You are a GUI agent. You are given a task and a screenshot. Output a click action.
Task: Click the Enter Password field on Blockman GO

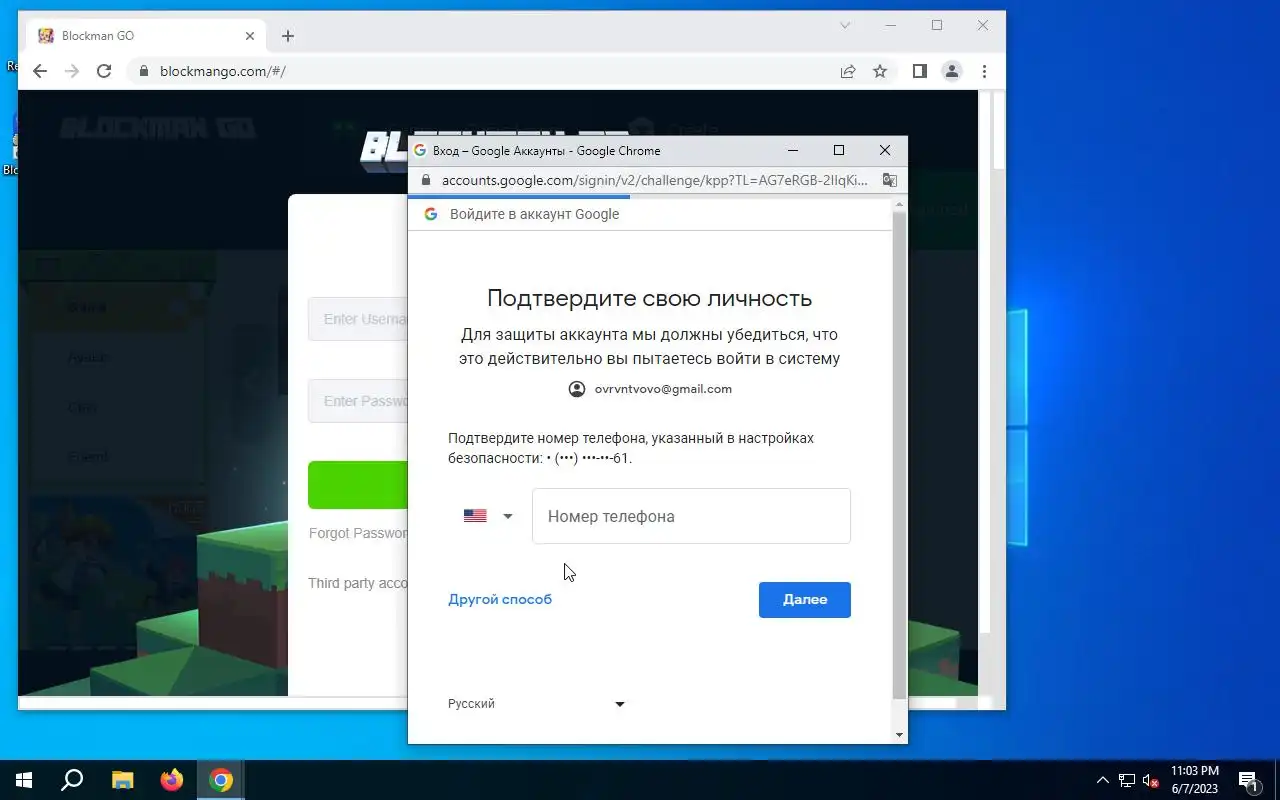coord(357,401)
